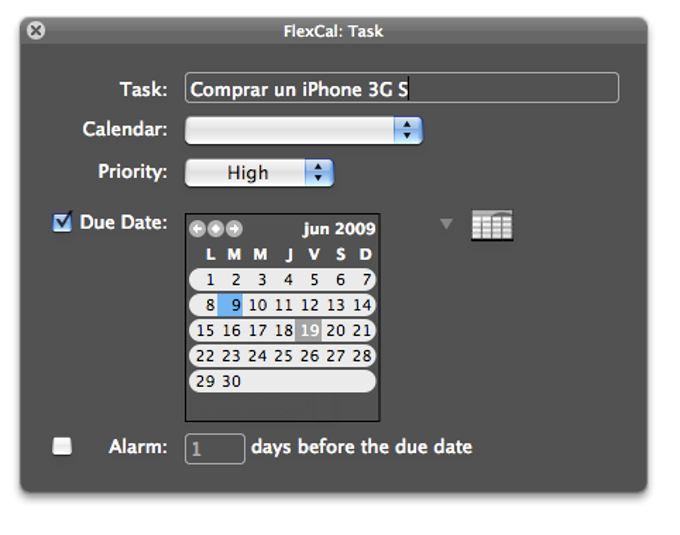Select June 9 in the calendar
Image resolution: width=680 pixels, height=535 pixels.
(235, 305)
